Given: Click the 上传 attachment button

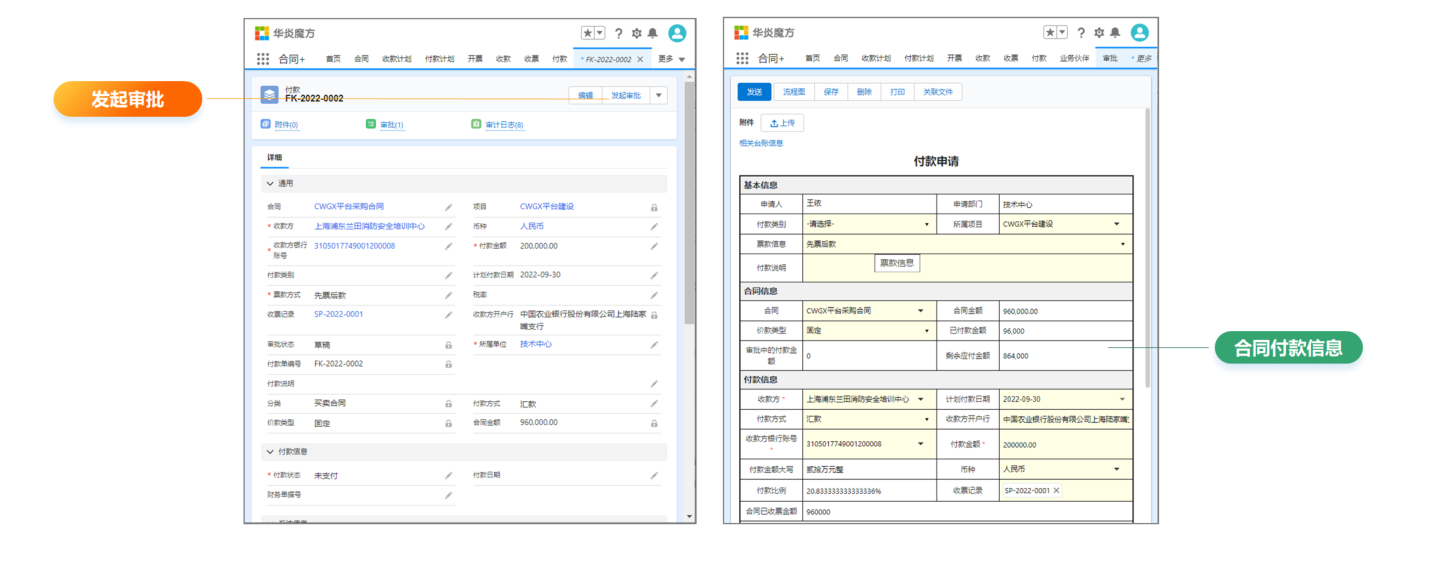Looking at the screenshot, I should (x=782, y=123).
